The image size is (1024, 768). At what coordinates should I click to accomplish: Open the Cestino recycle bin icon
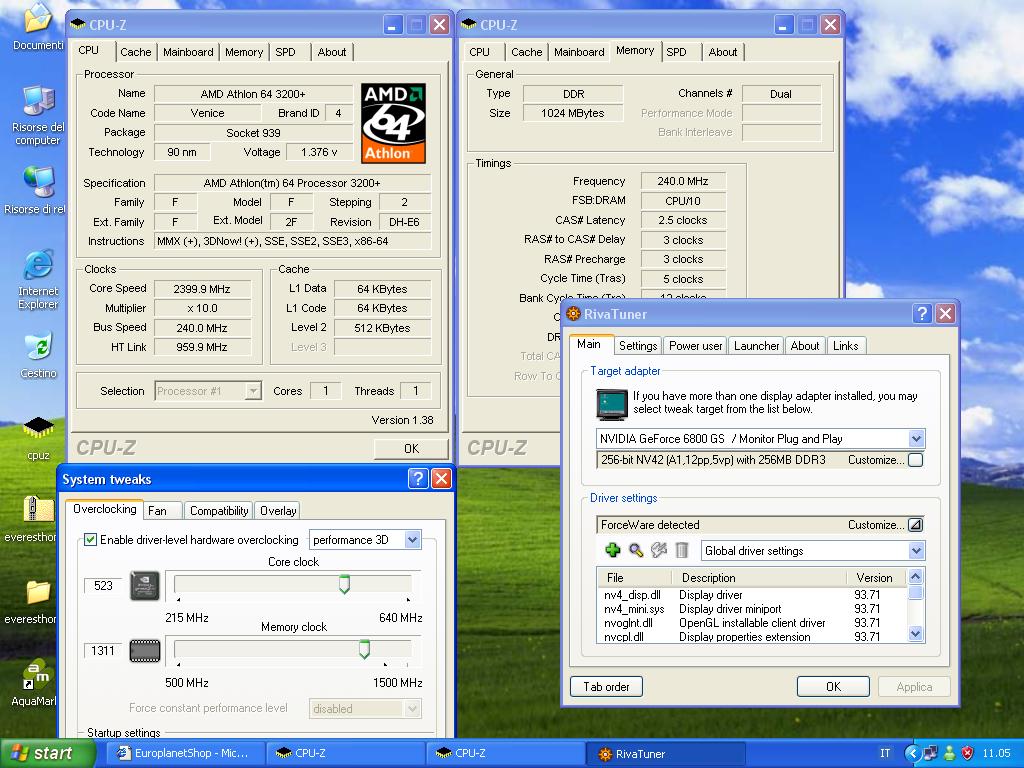click(x=38, y=356)
